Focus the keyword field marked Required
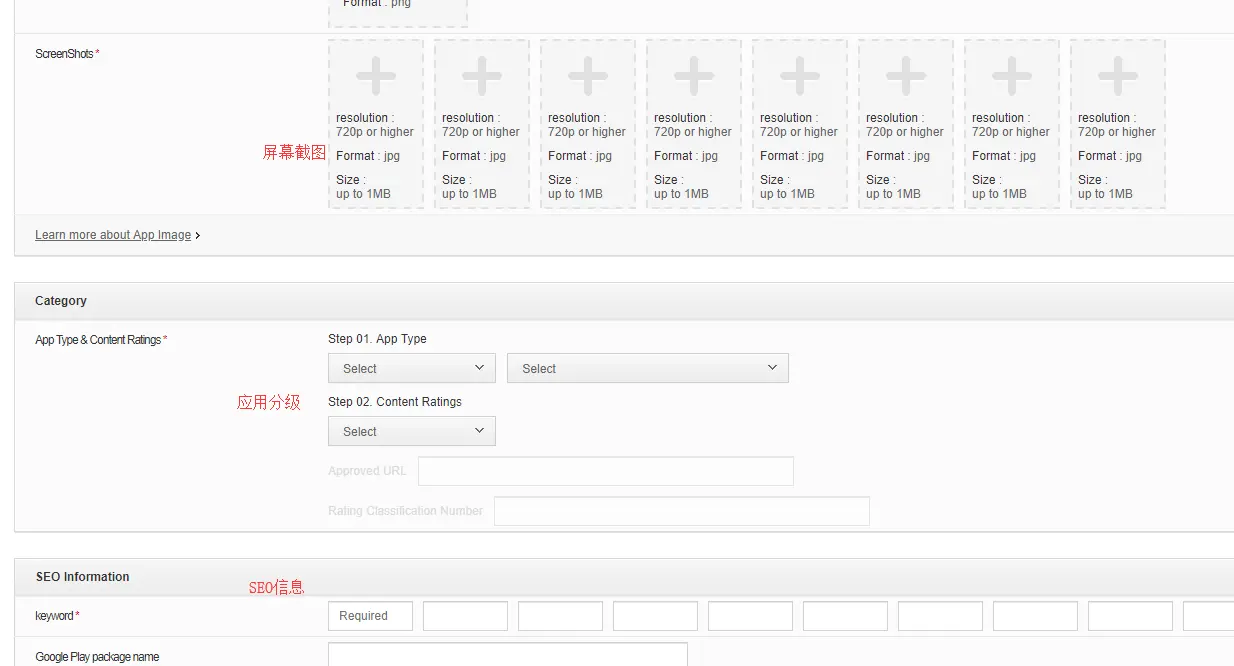 (370, 616)
